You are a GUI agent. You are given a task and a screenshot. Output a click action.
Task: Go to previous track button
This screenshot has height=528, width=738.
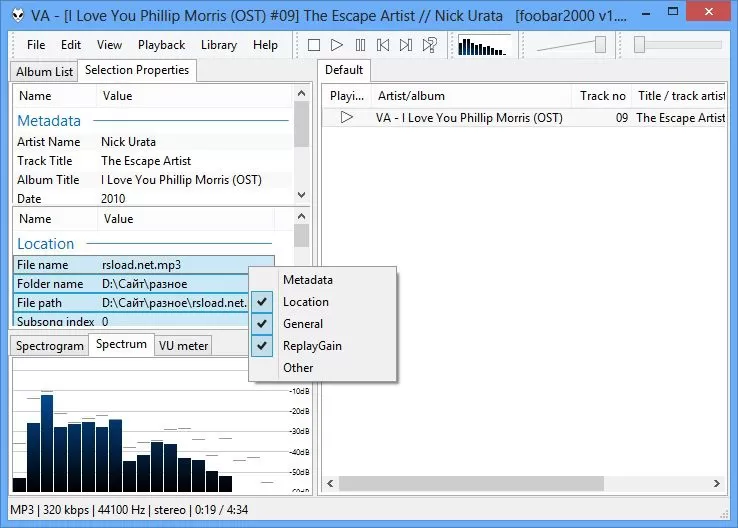383,45
